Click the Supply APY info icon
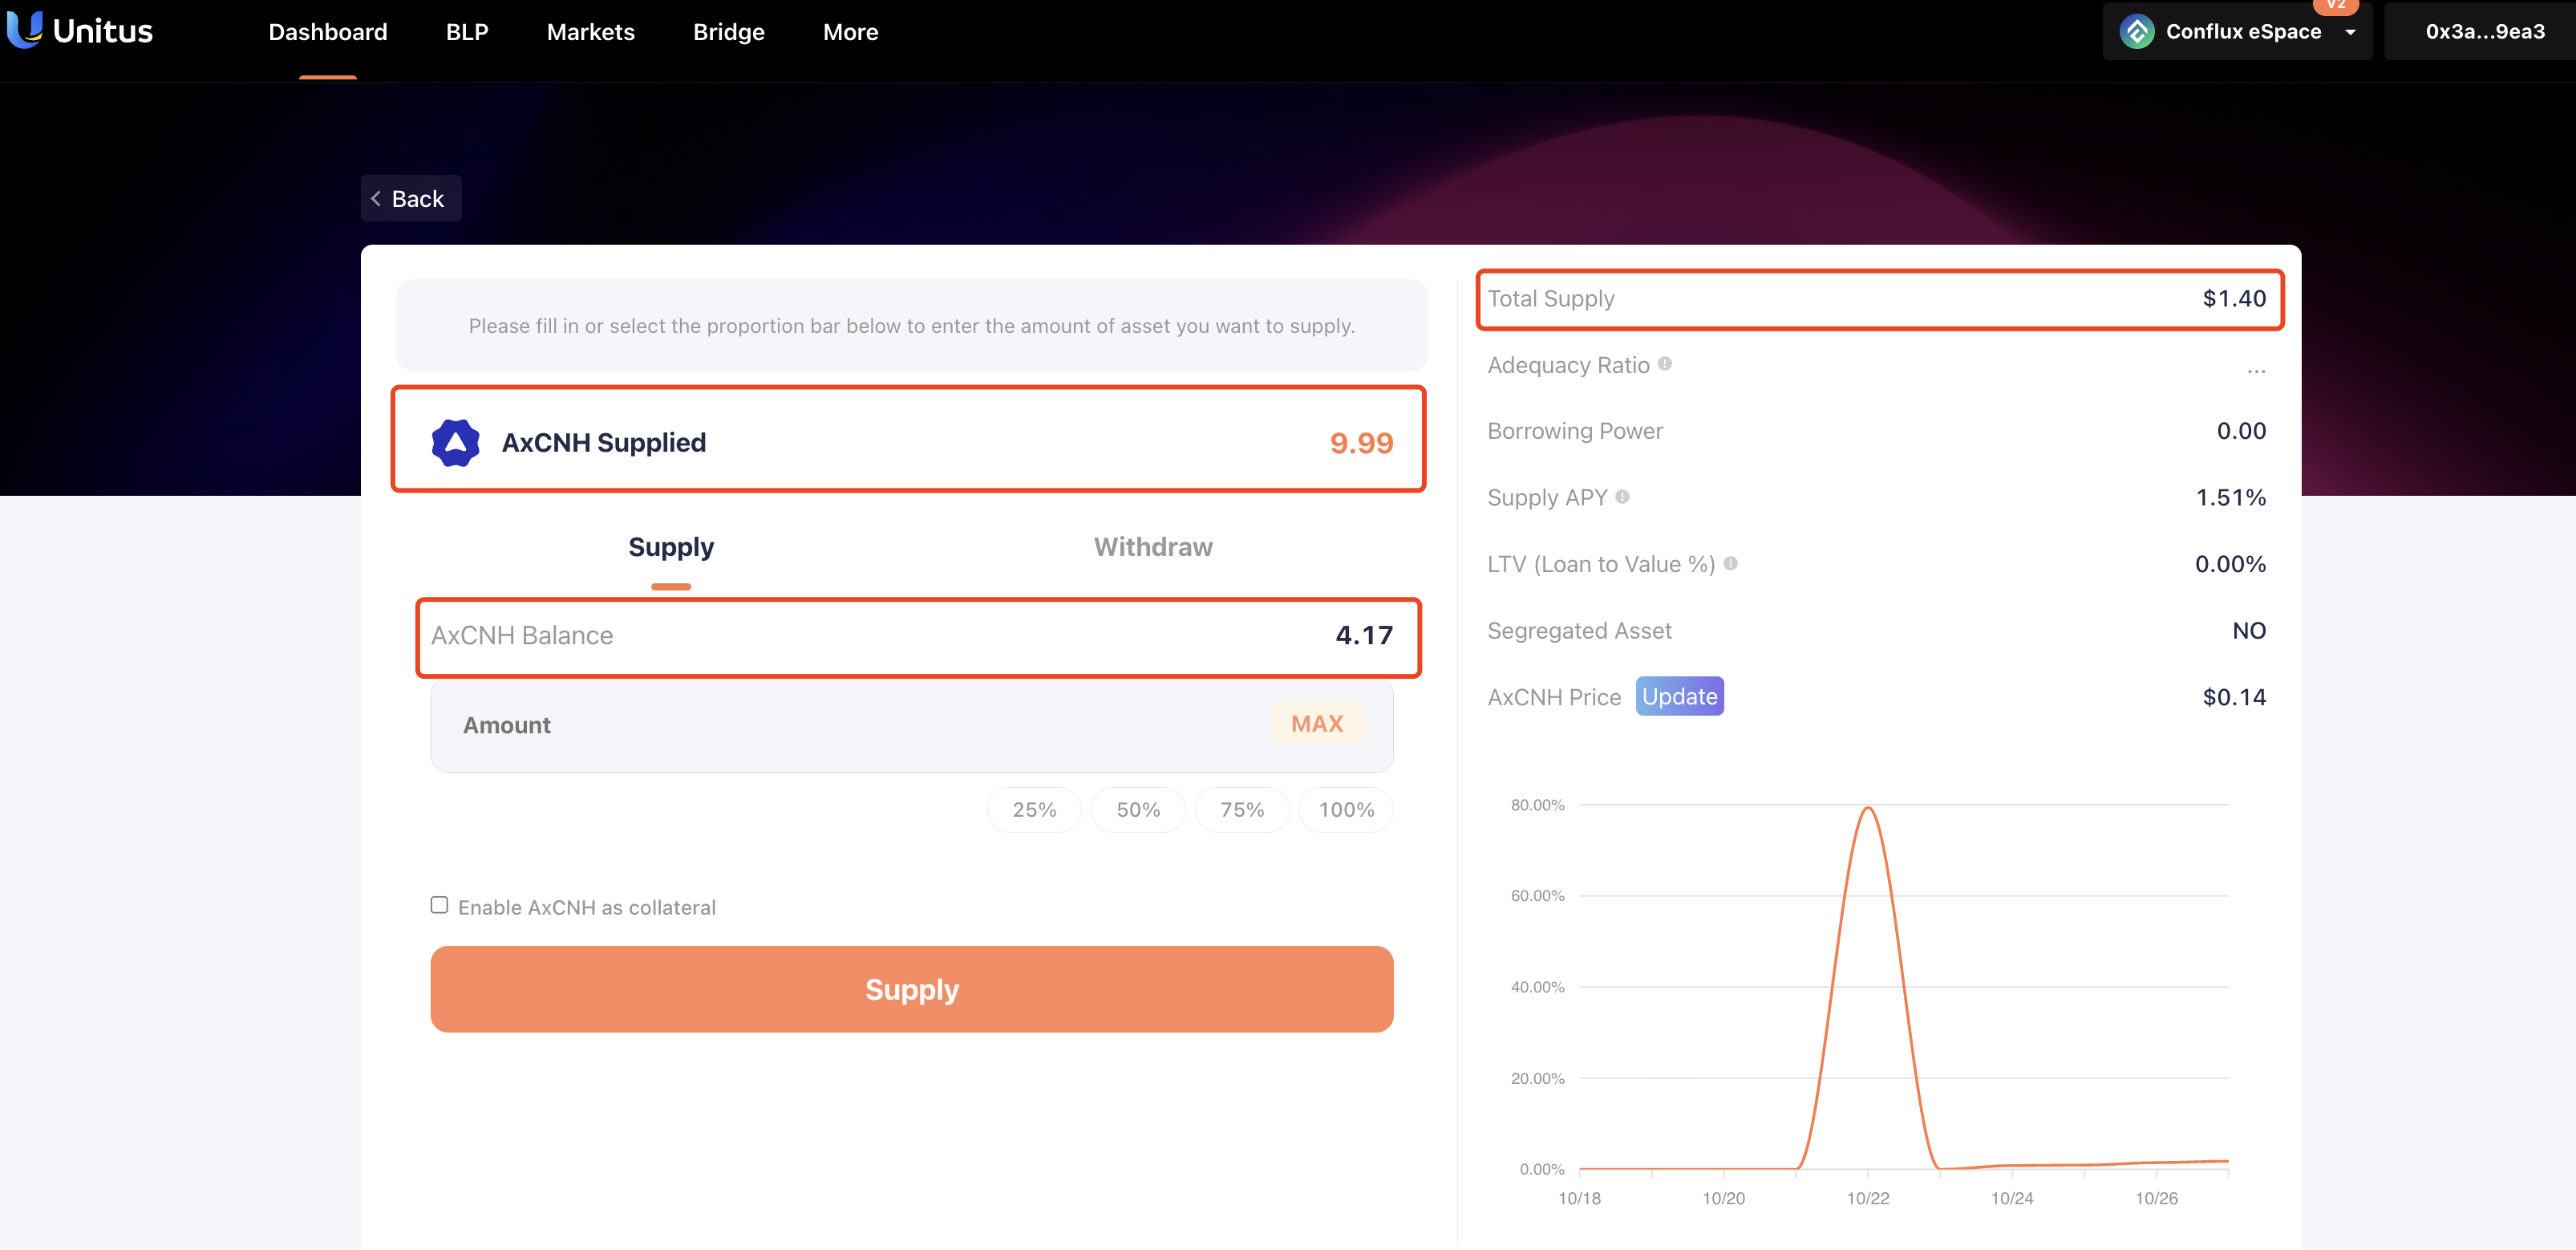This screenshot has width=2576, height=1250. (x=1622, y=497)
